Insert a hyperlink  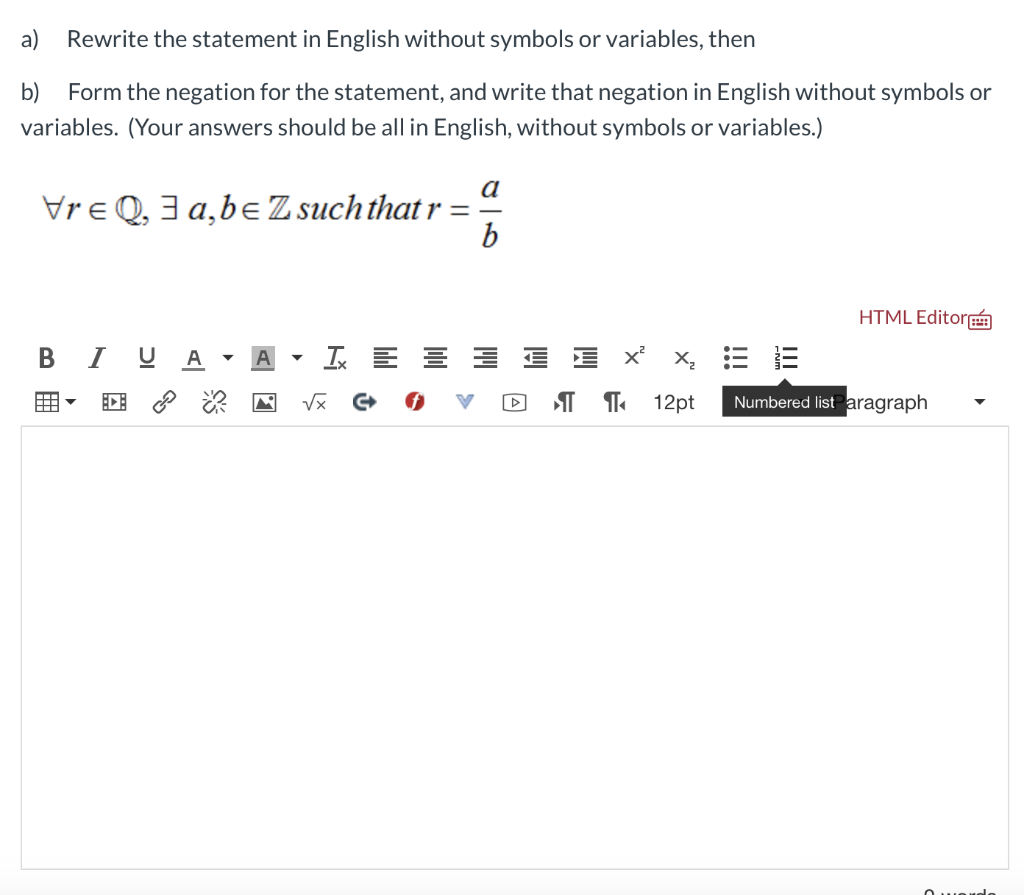pos(163,401)
